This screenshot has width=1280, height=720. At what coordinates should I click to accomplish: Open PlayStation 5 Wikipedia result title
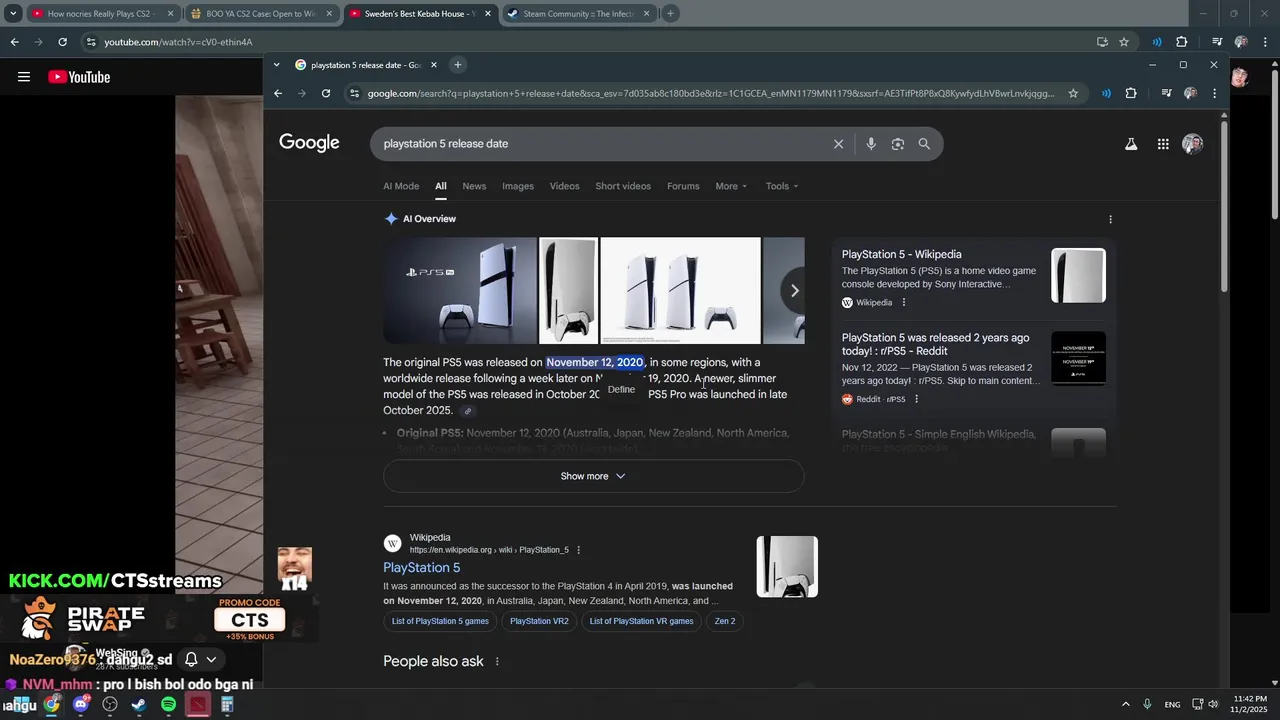tap(421, 568)
